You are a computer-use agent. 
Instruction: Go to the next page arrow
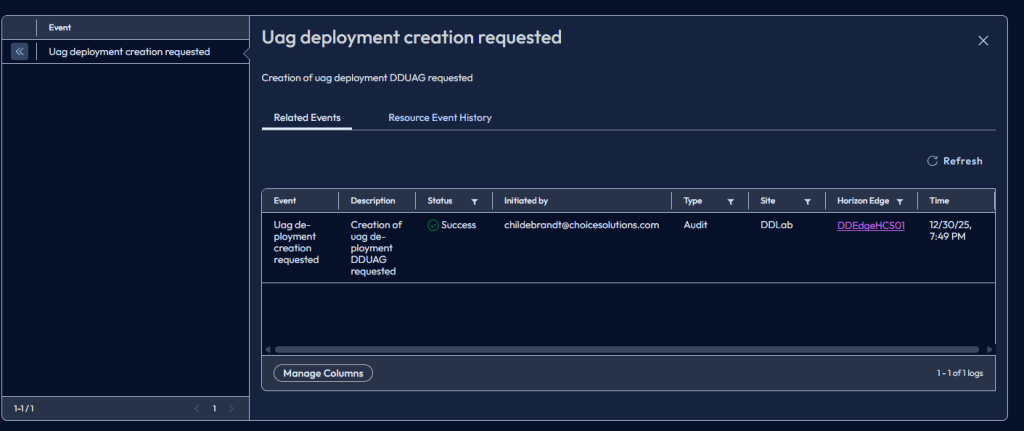[231, 408]
